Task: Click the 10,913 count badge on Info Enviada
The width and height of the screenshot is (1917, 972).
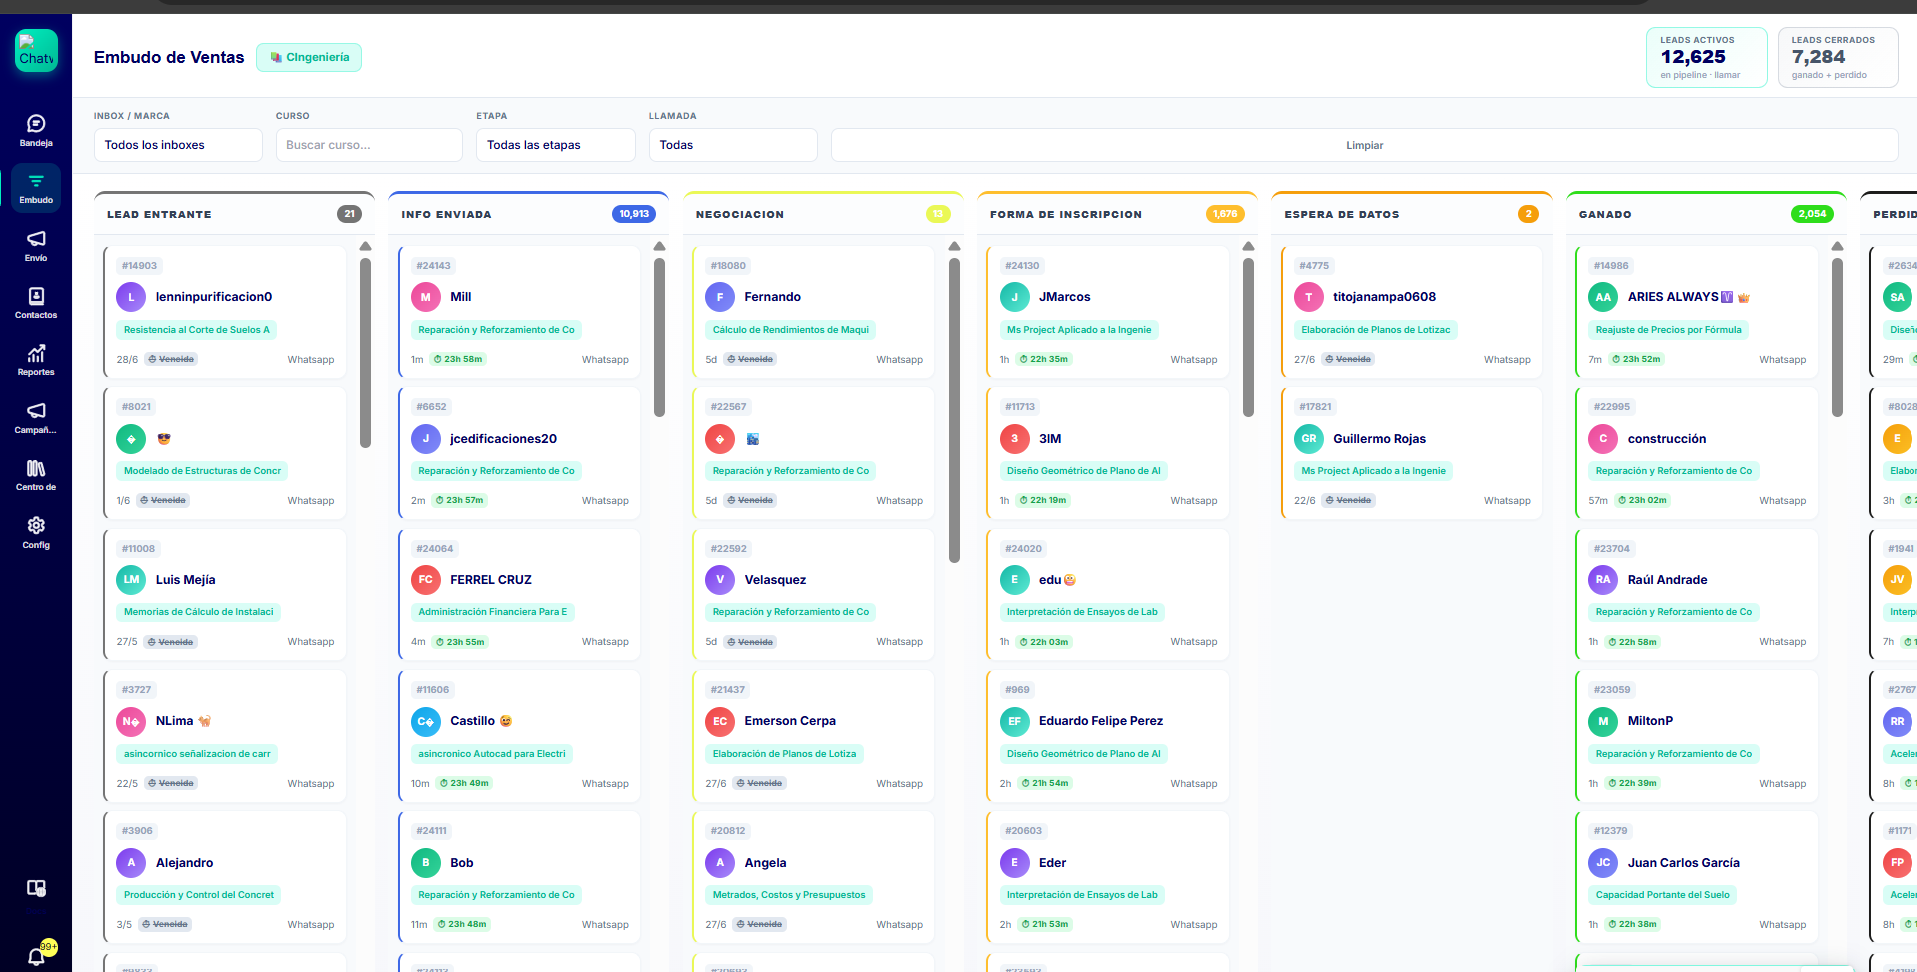Action: 634,214
